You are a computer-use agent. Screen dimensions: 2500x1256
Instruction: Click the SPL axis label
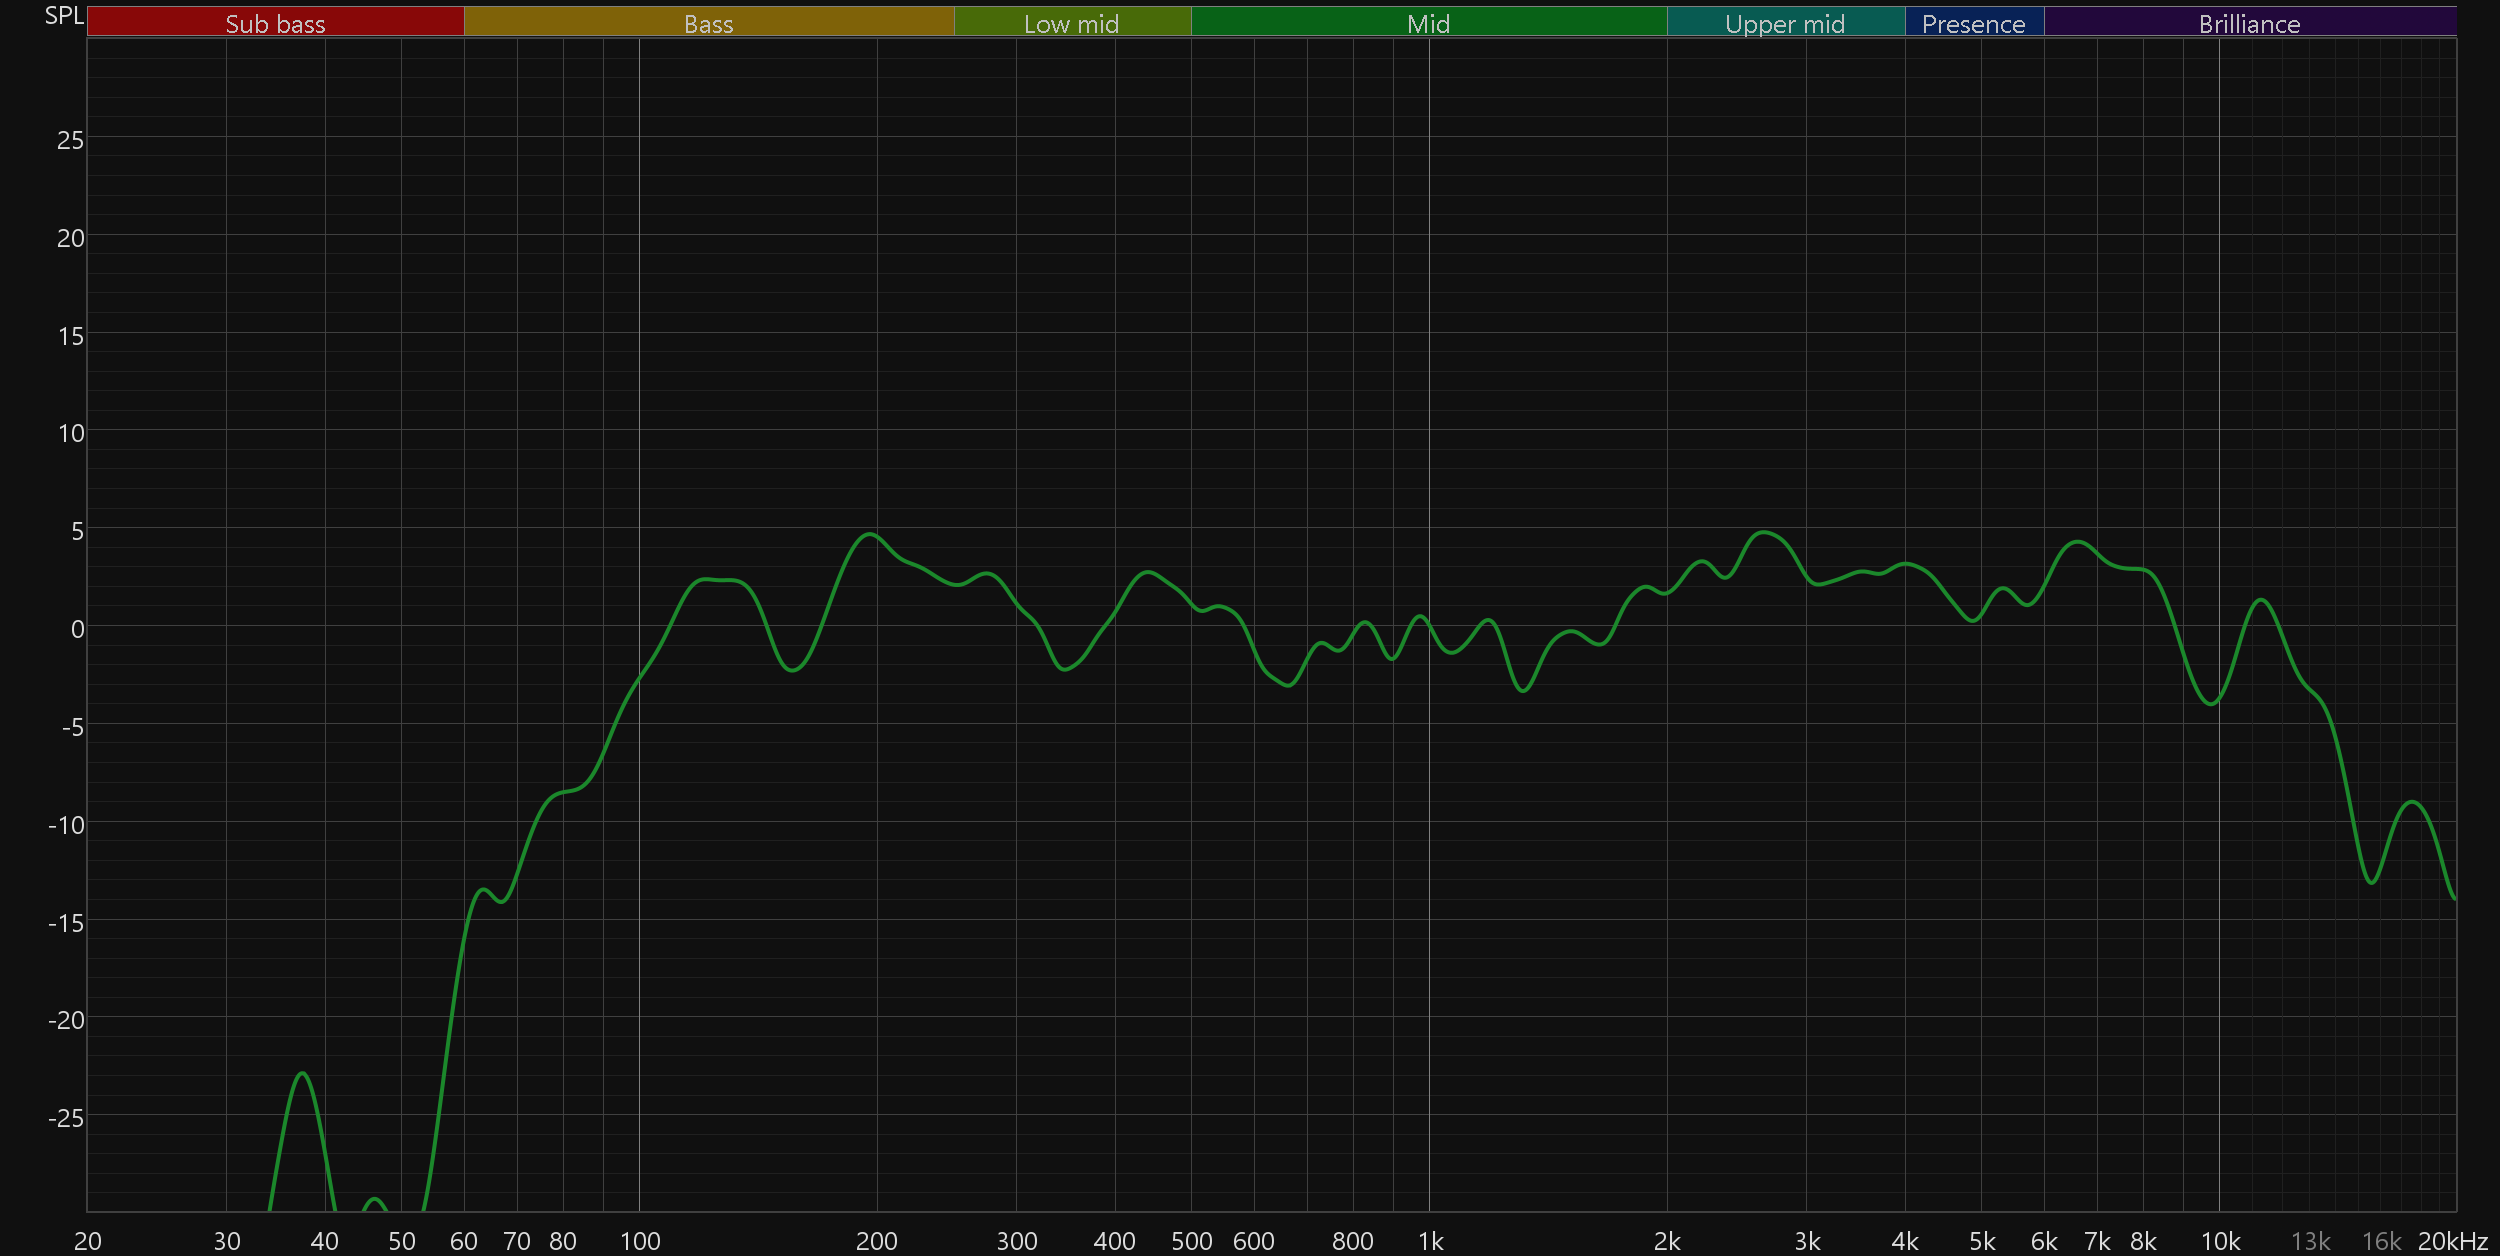click(64, 15)
